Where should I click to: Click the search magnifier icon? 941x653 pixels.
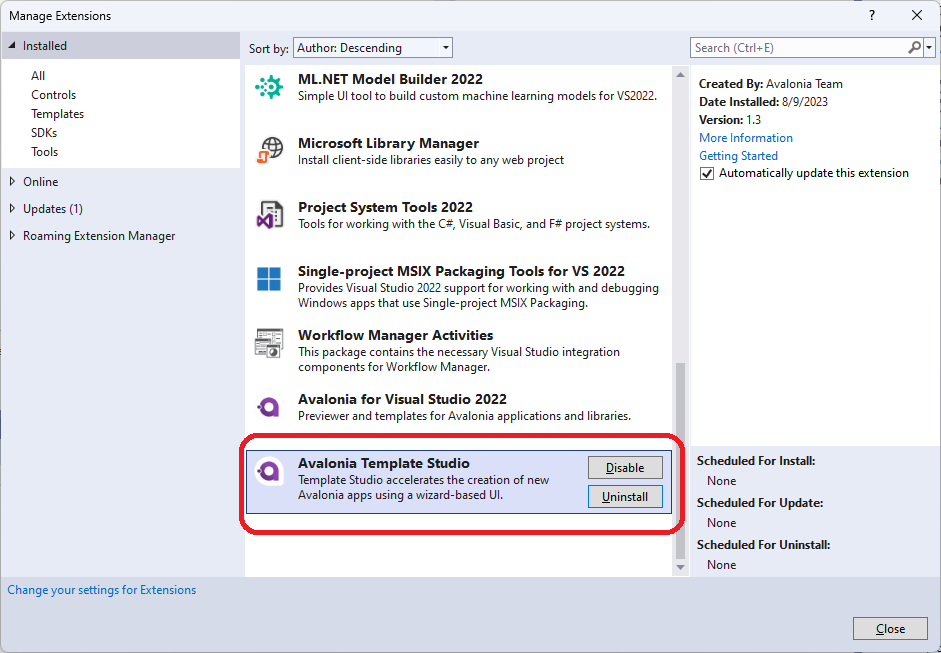(914, 47)
